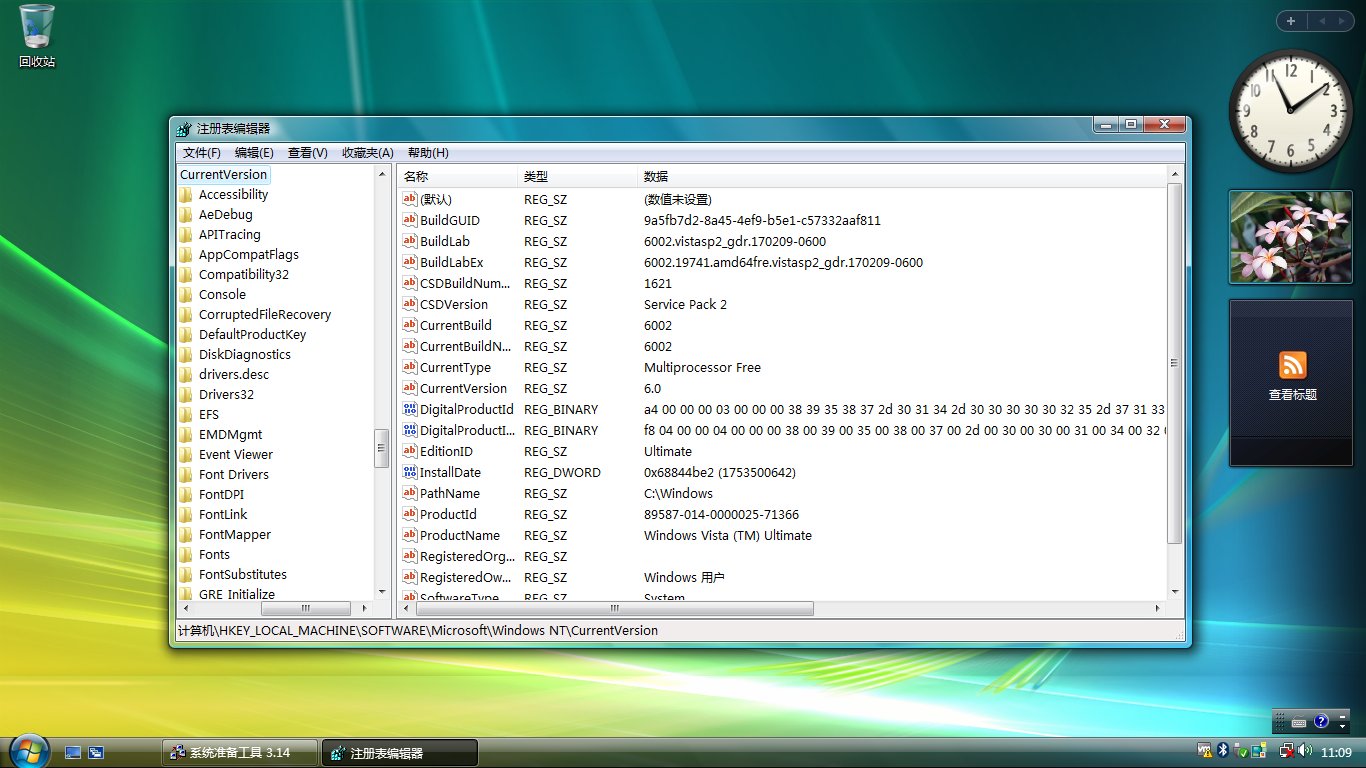Image resolution: width=1366 pixels, height=768 pixels.
Task: Sort by the 数据 column header
Action: (902, 176)
